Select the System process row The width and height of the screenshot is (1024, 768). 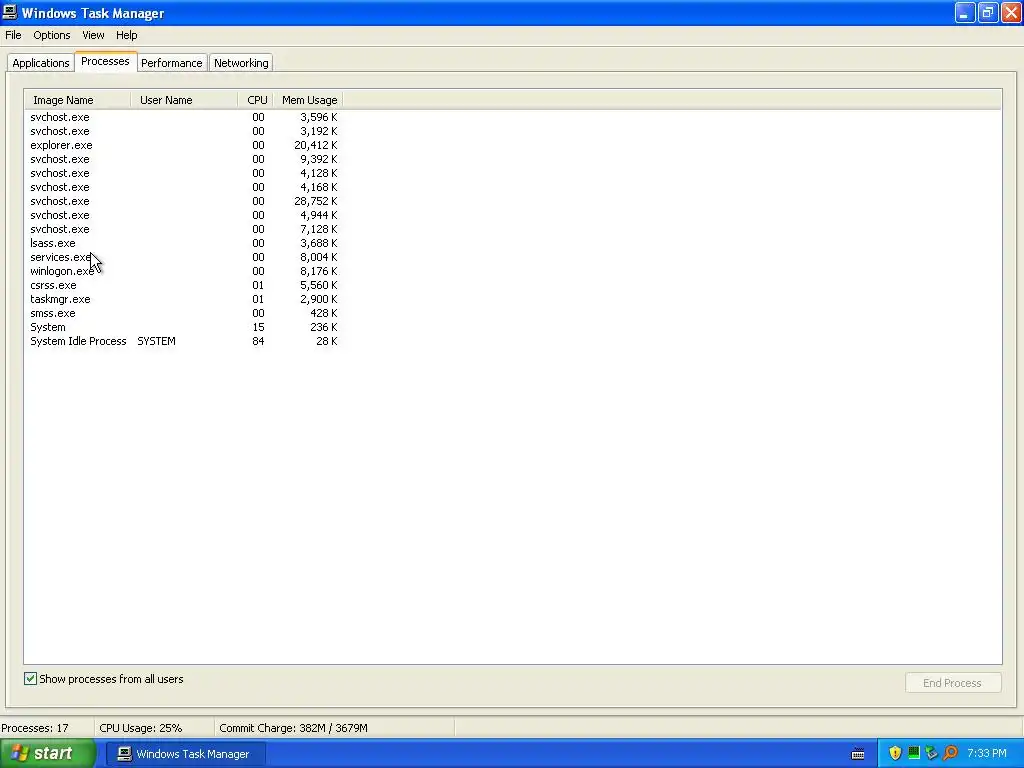click(x=184, y=327)
